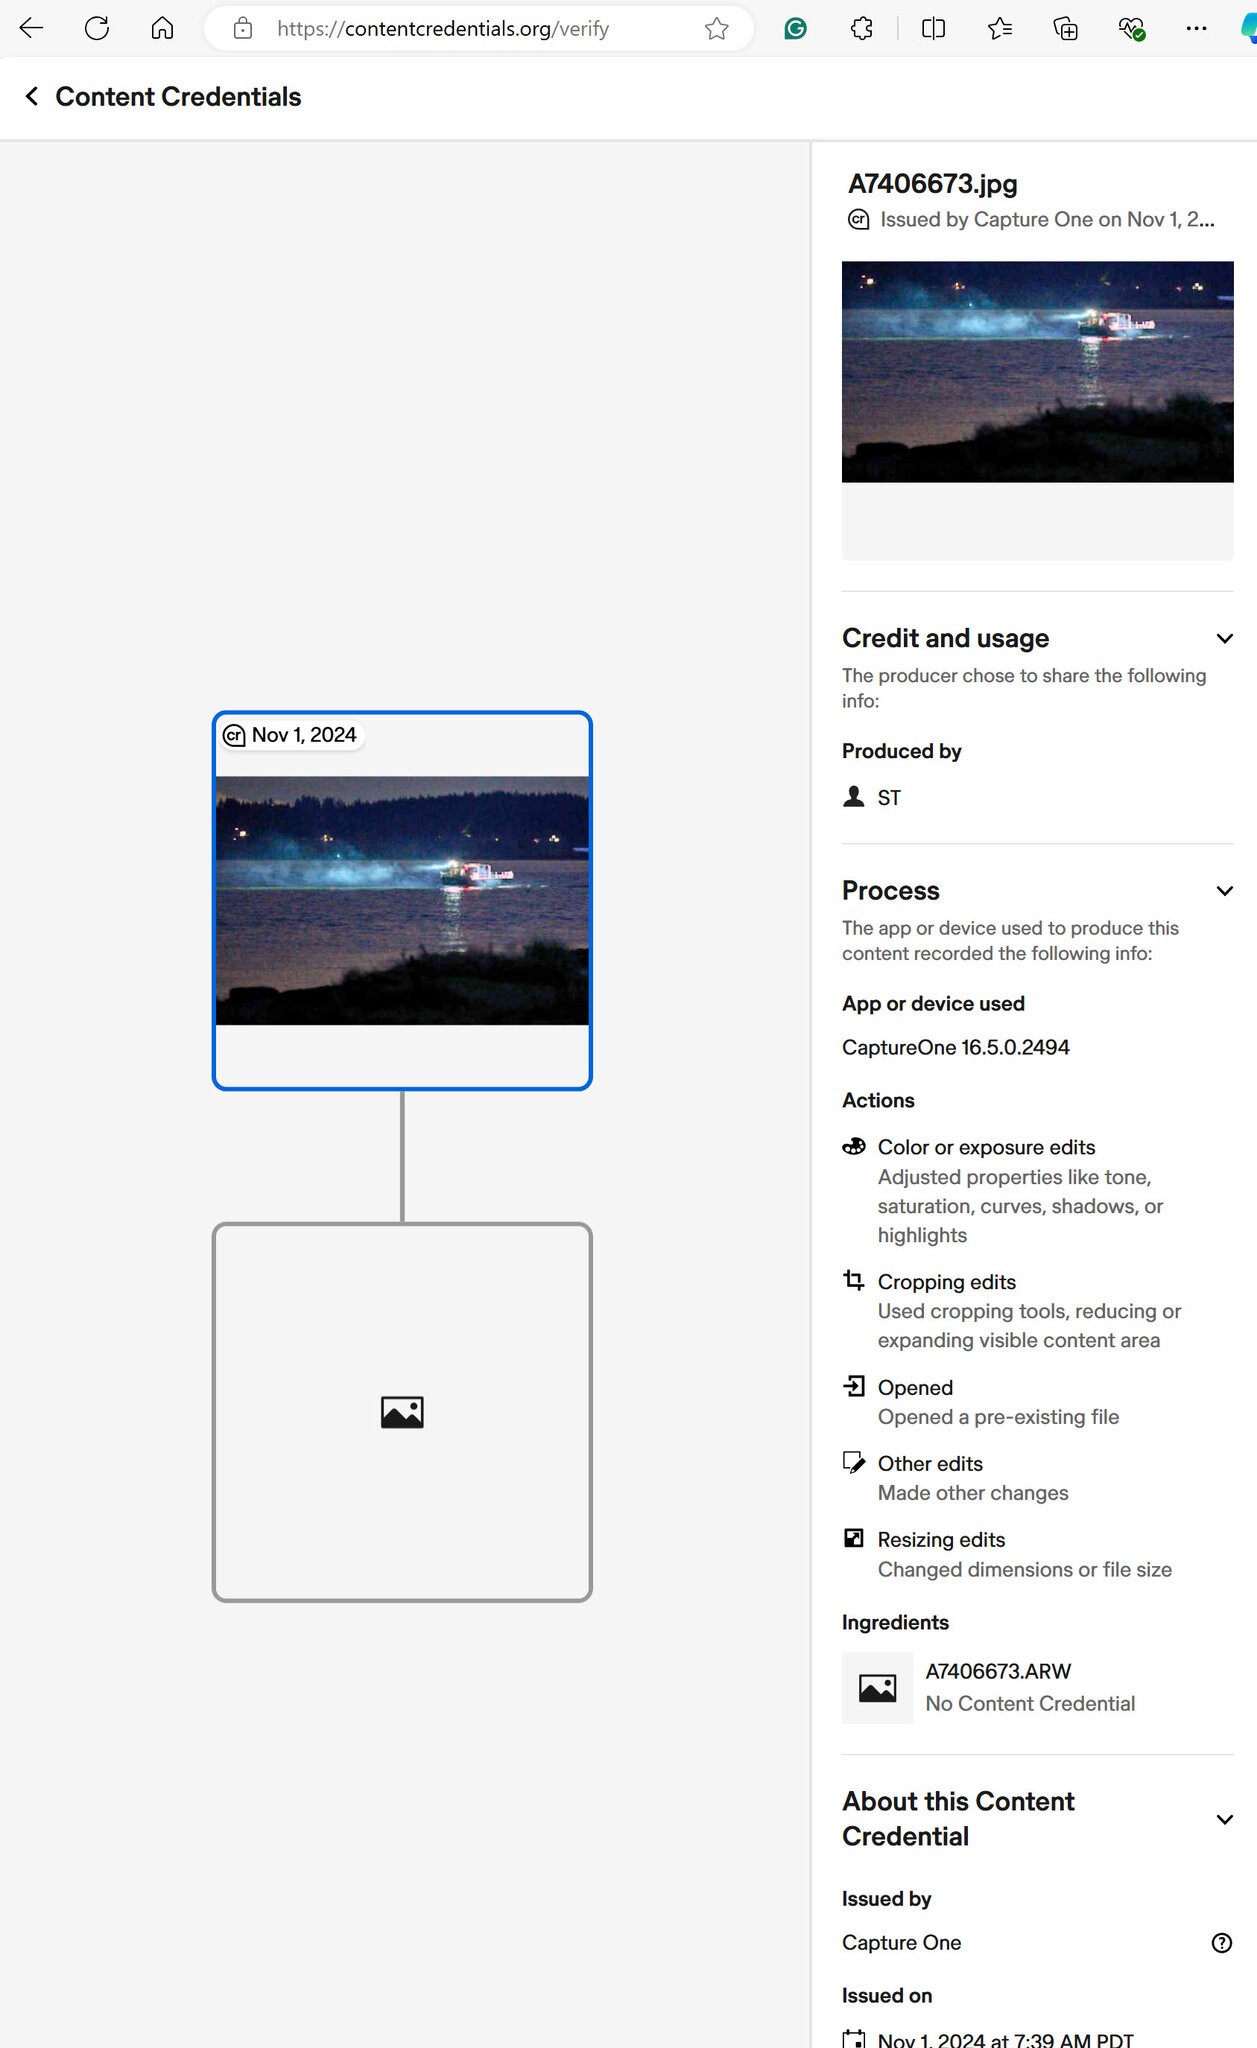Open browser essentials heart icon

click(1132, 29)
